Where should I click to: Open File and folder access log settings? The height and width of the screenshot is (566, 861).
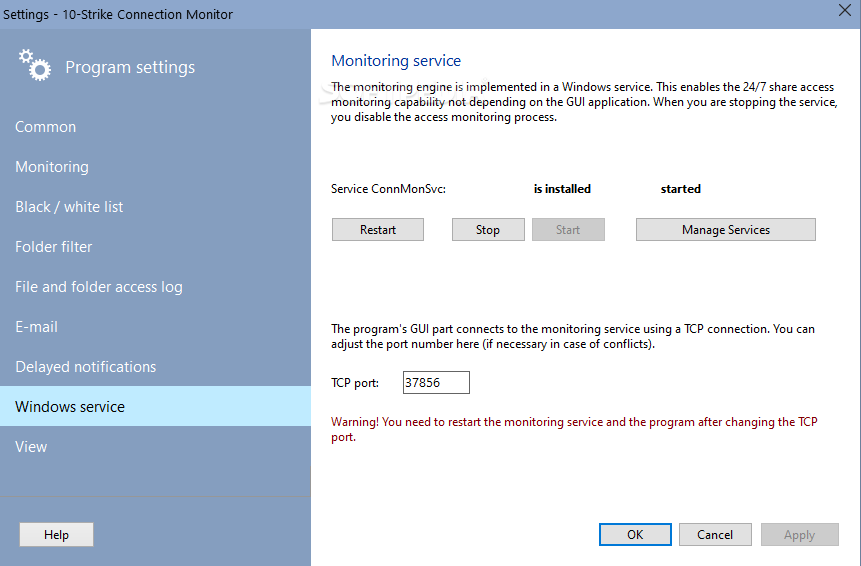point(155,287)
